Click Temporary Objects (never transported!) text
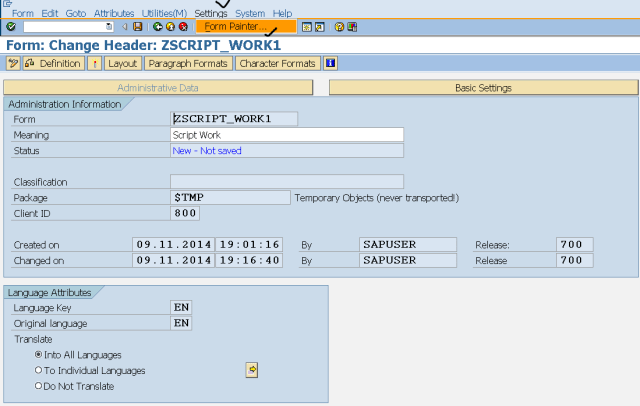Screen dimensions: 640x406 click(x=377, y=198)
